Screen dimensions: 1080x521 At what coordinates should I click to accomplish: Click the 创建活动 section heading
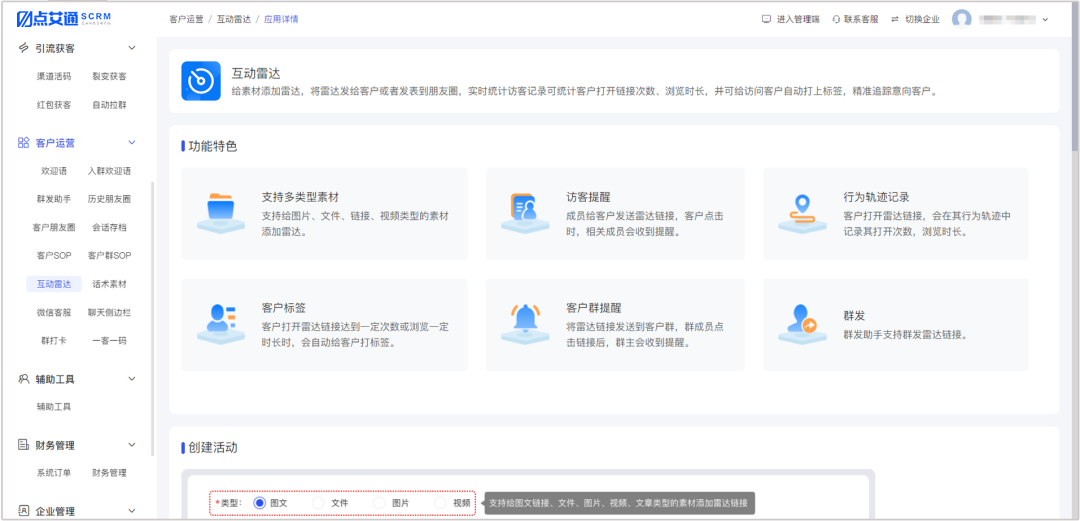(213, 447)
